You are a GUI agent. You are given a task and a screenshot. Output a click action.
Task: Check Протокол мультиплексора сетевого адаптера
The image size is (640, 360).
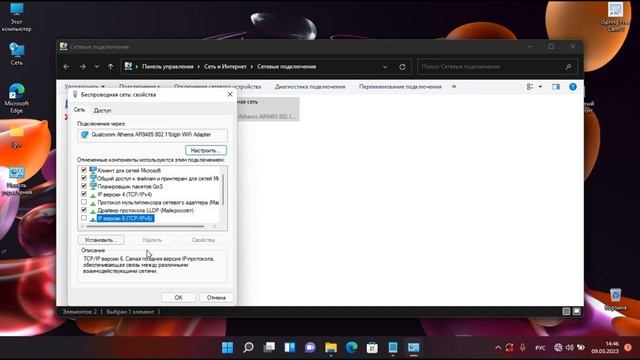pos(84,202)
